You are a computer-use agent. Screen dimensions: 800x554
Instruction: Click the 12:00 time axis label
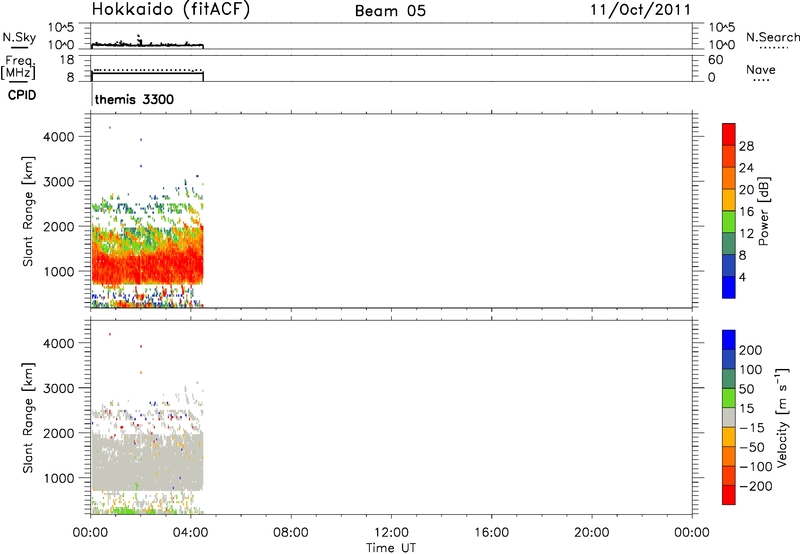point(391,533)
